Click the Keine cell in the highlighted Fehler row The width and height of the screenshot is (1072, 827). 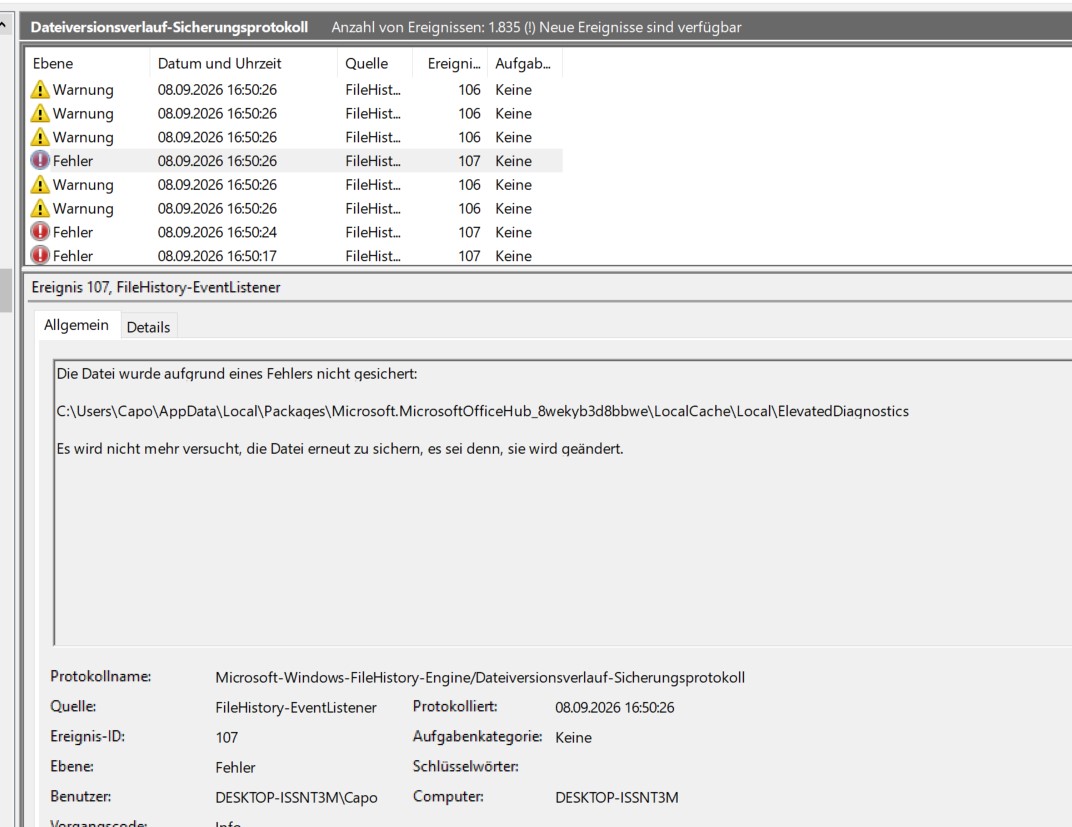point(513,161)
